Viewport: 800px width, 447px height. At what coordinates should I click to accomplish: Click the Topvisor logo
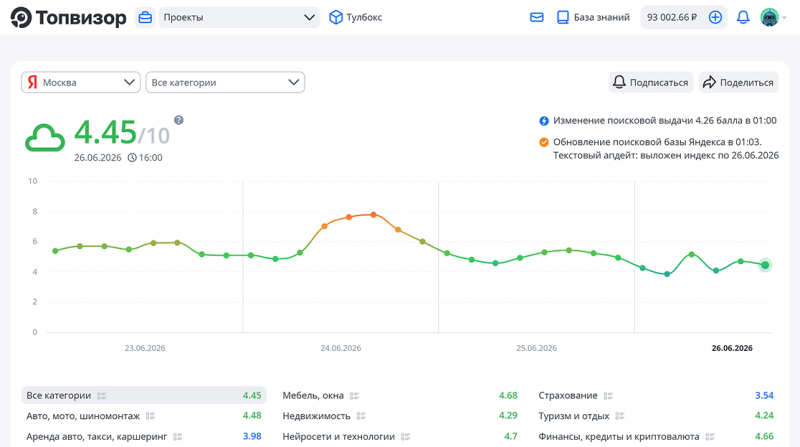pyautogui.click(x=68, y=17)
